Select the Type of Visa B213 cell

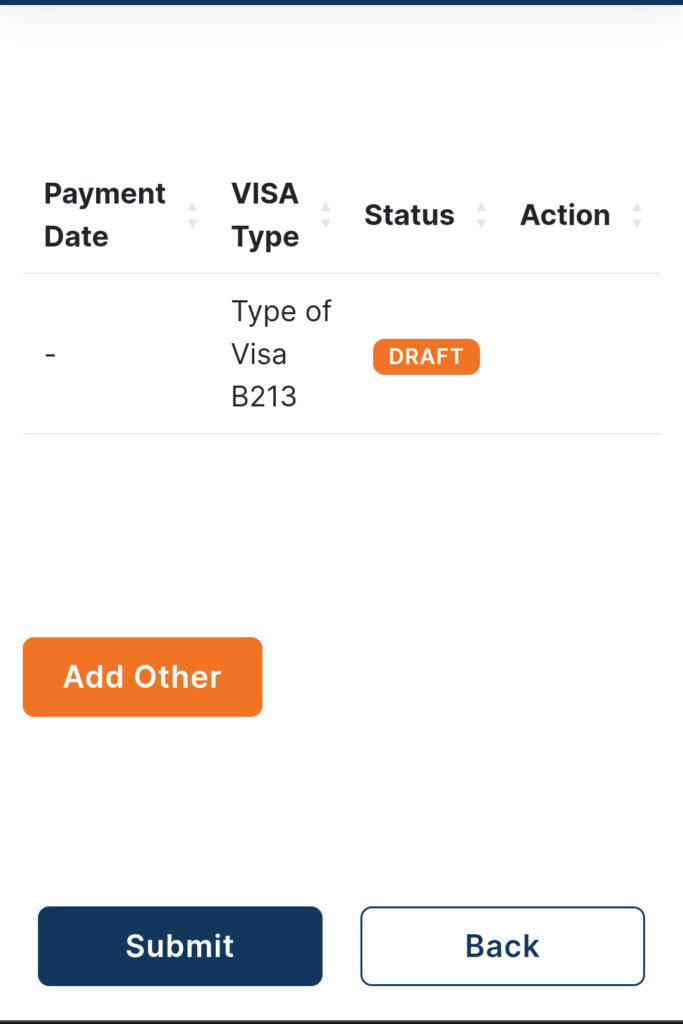[x=281, y=354]
